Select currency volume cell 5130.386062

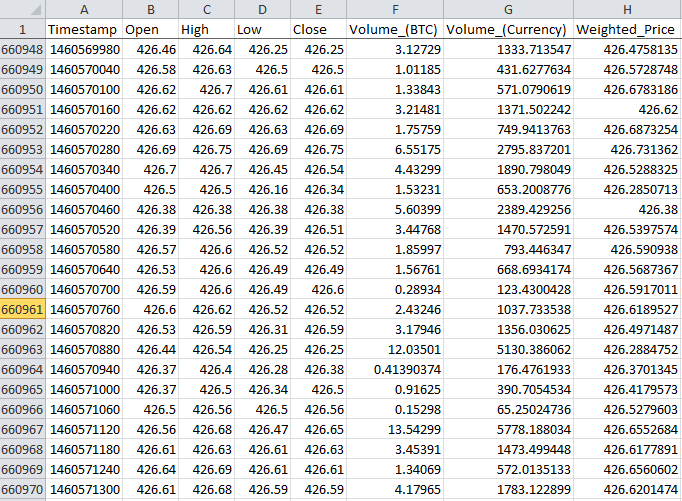pos(508,350)
